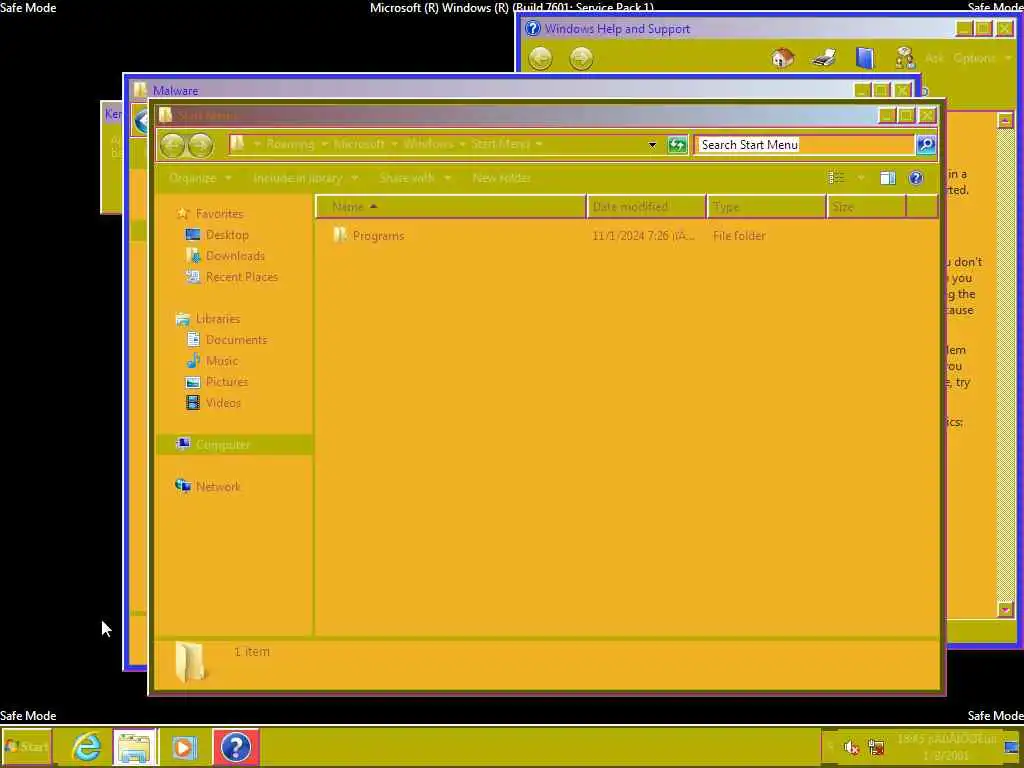Switch to Windows Explorer taskbar icon
This screenshot has width=1024, height=768.
pyautogui.click(x=135, y=747)
